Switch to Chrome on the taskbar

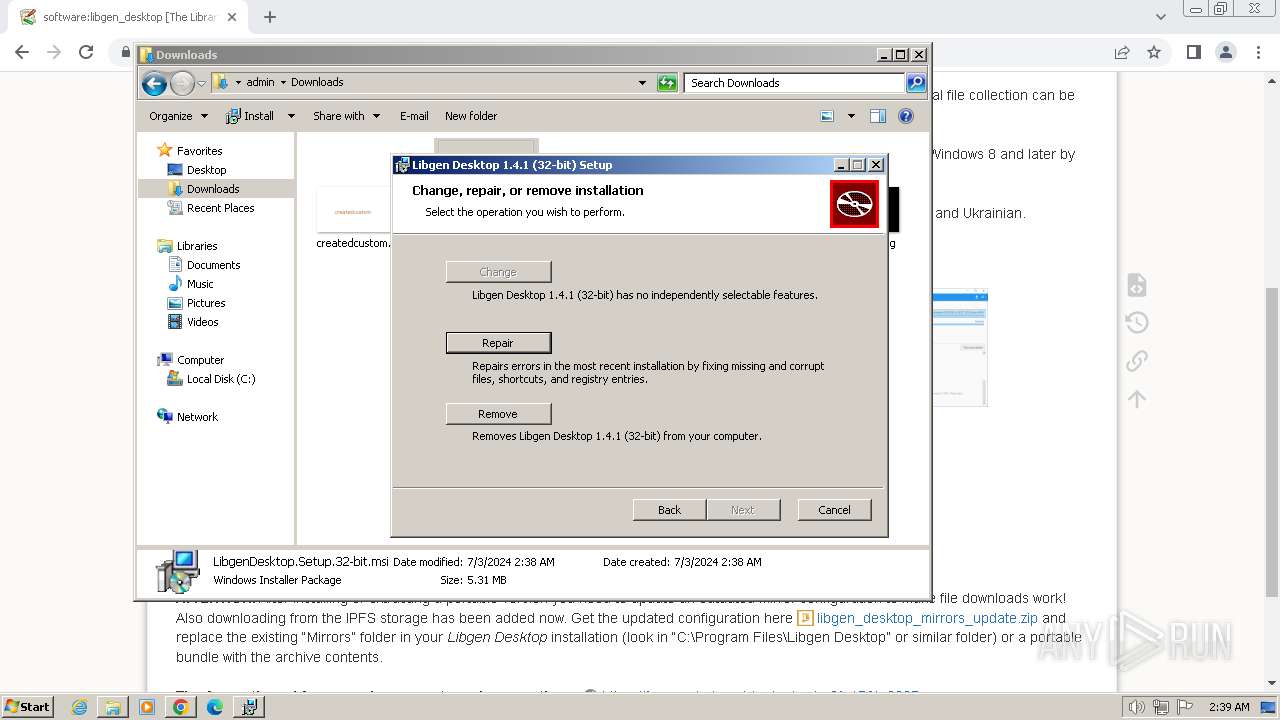[x=181, y=707]
